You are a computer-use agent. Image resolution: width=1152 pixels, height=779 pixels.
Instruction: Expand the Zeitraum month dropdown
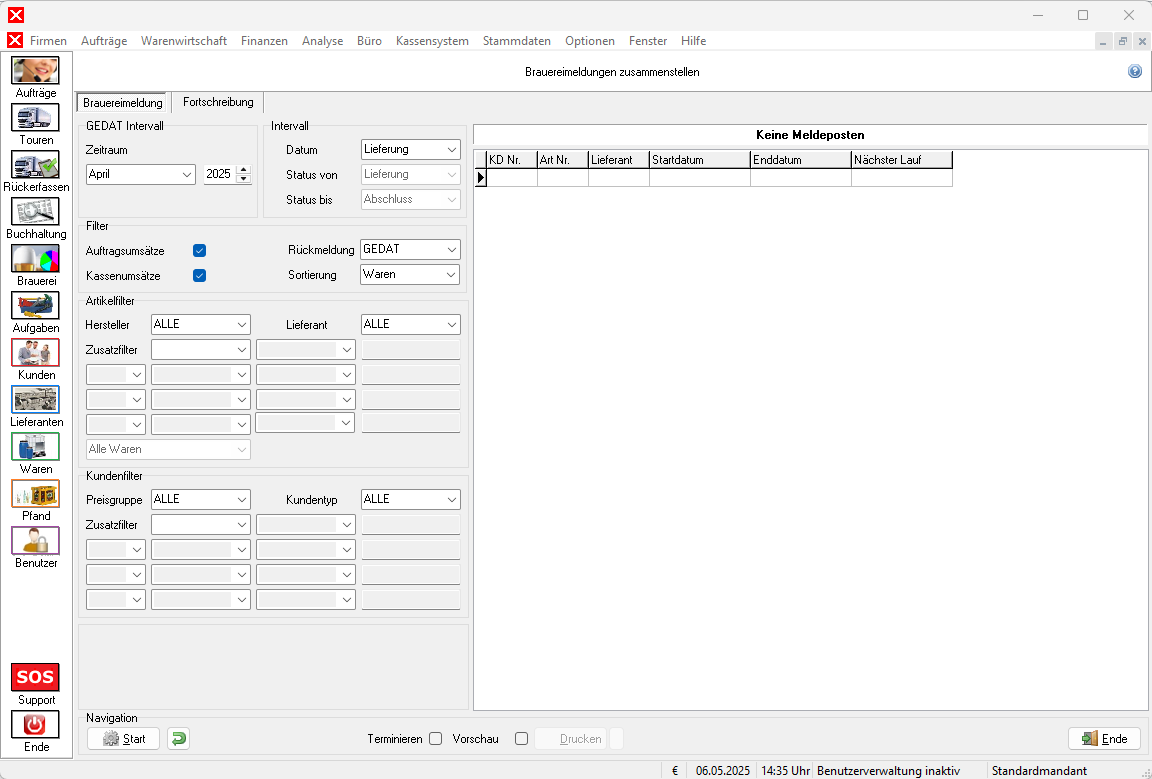[x=141, y=174]
